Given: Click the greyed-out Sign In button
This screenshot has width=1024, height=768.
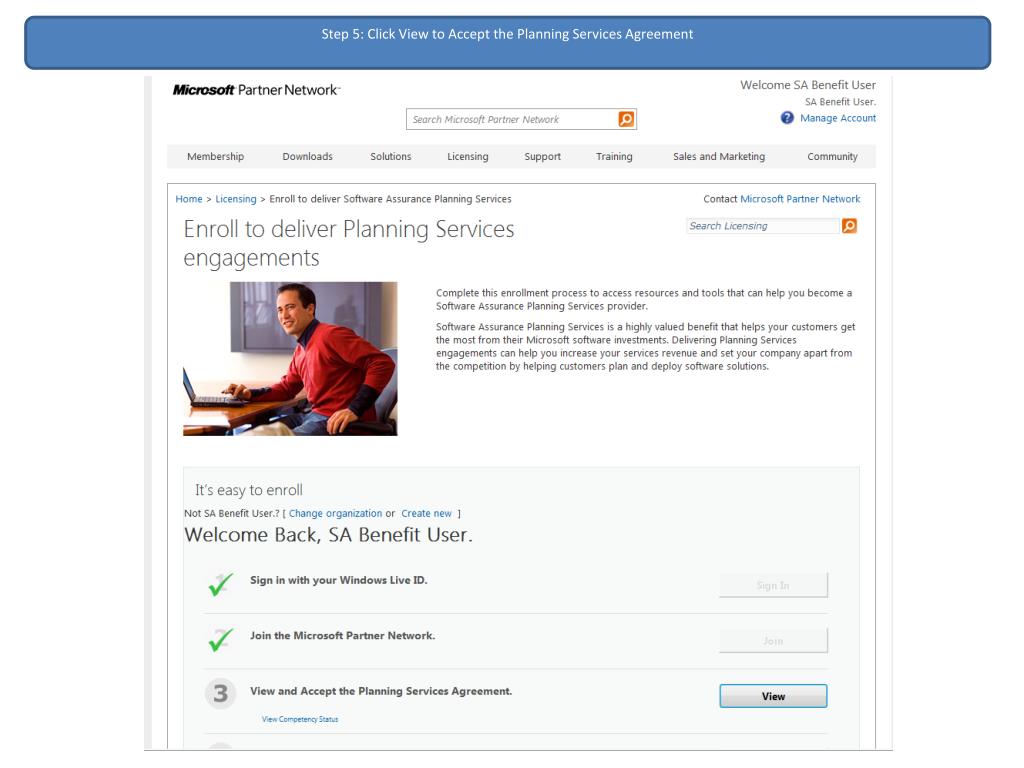Looking at the screenshot, I should (773, 585).
